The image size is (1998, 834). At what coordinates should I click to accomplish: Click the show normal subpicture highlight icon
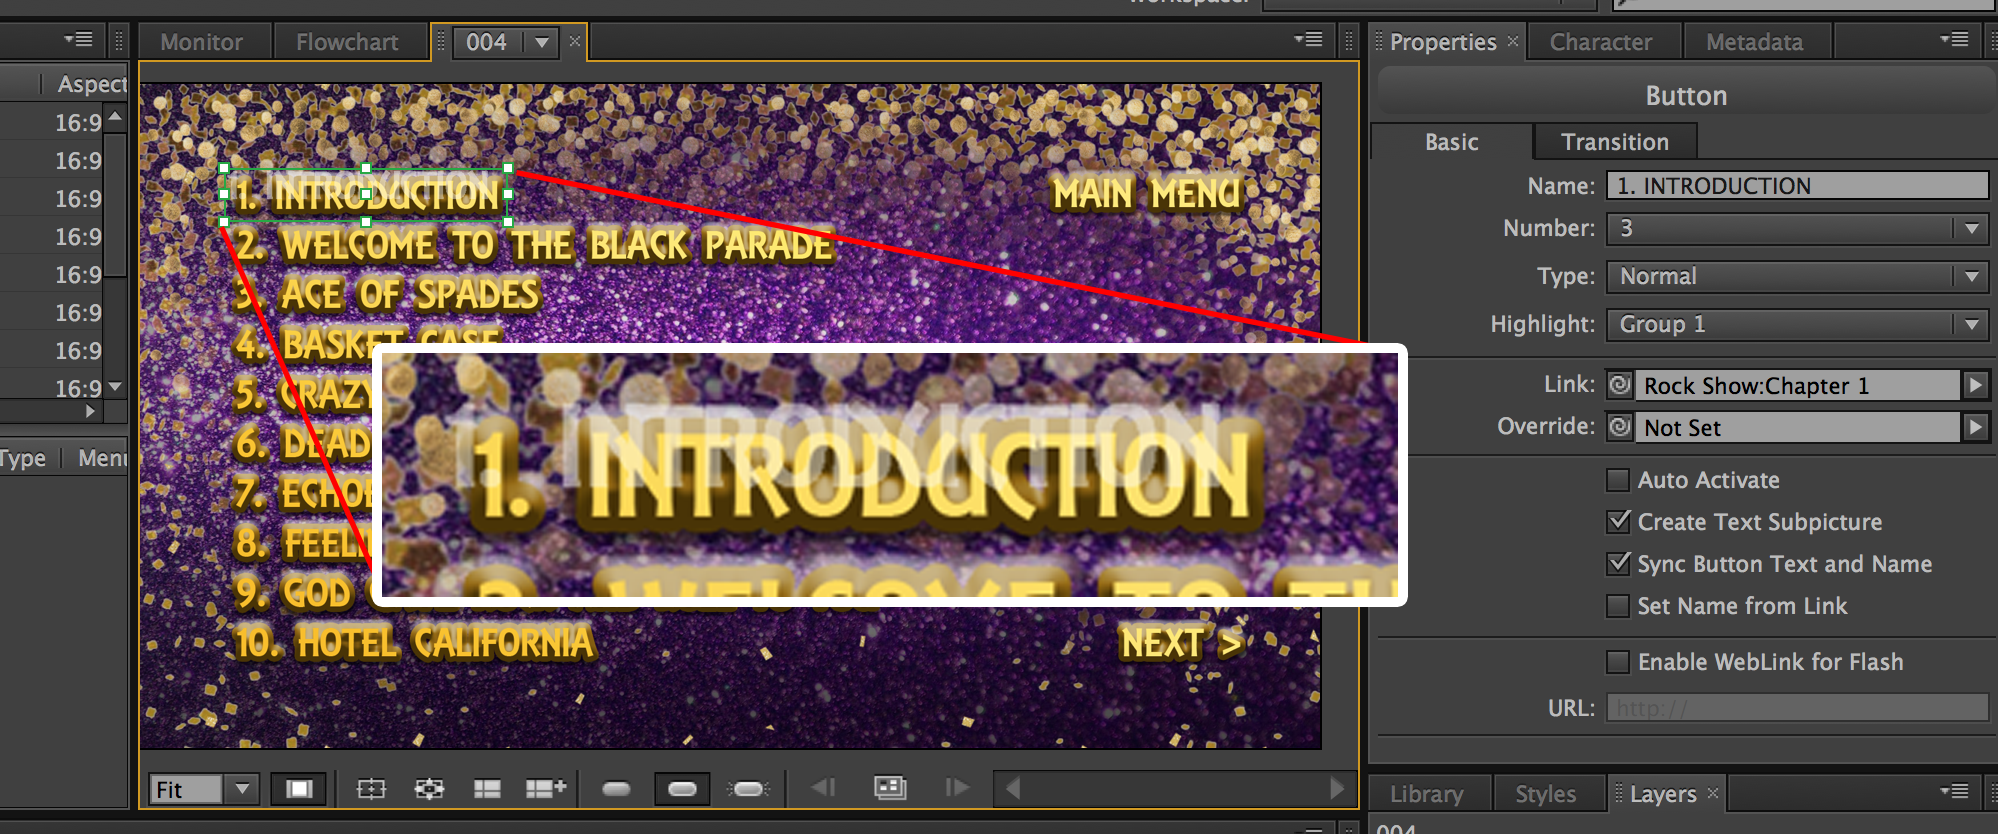coord(617,789)
